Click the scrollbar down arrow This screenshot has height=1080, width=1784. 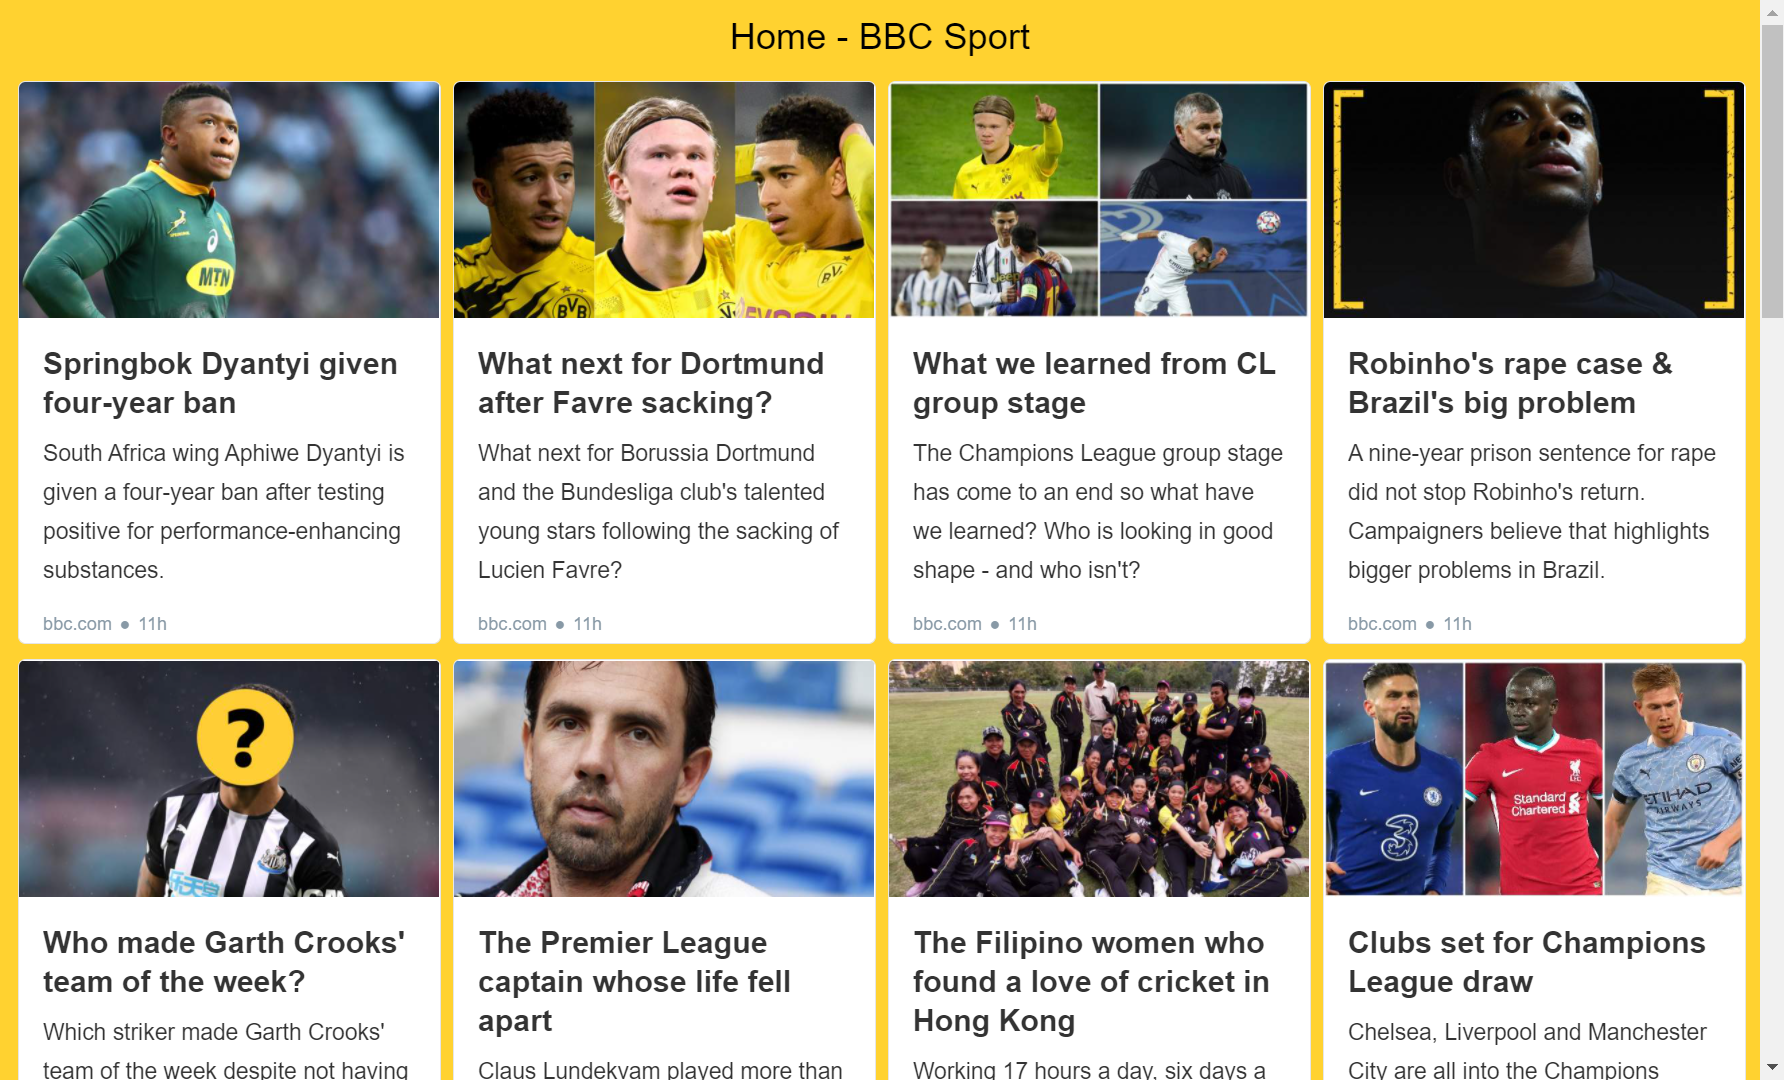[1772, 1068]
